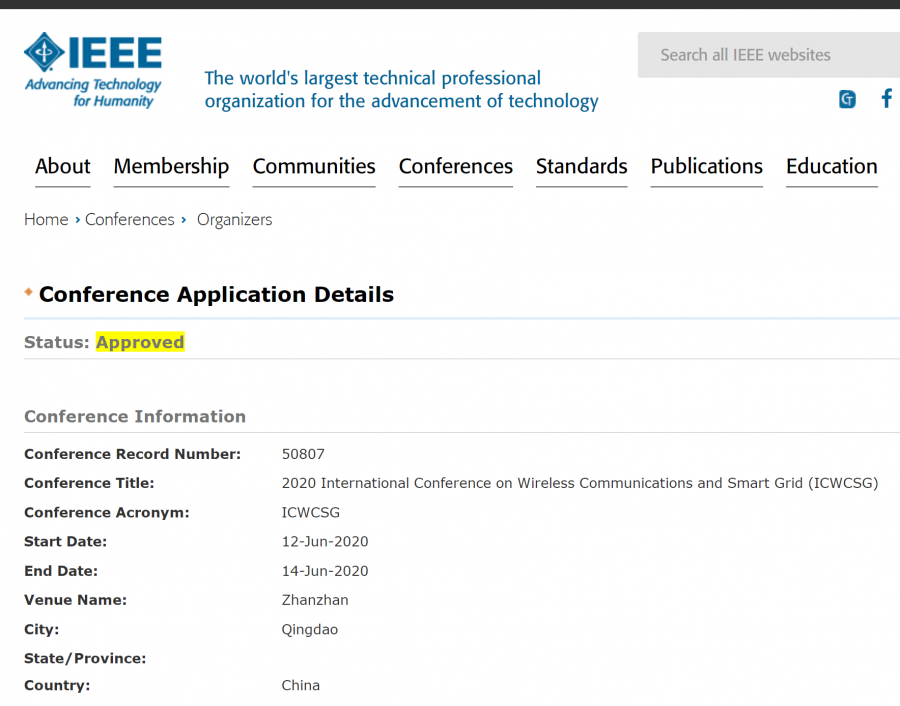Open the About menu
This screenshot has height=706, width=900.
coord(62,167)
